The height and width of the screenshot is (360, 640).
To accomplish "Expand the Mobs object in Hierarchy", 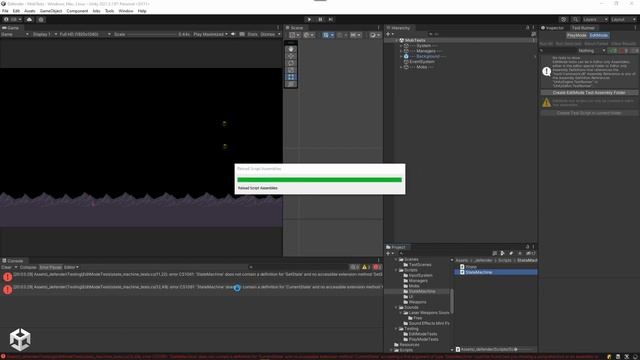I will click(x=401, y=67).
